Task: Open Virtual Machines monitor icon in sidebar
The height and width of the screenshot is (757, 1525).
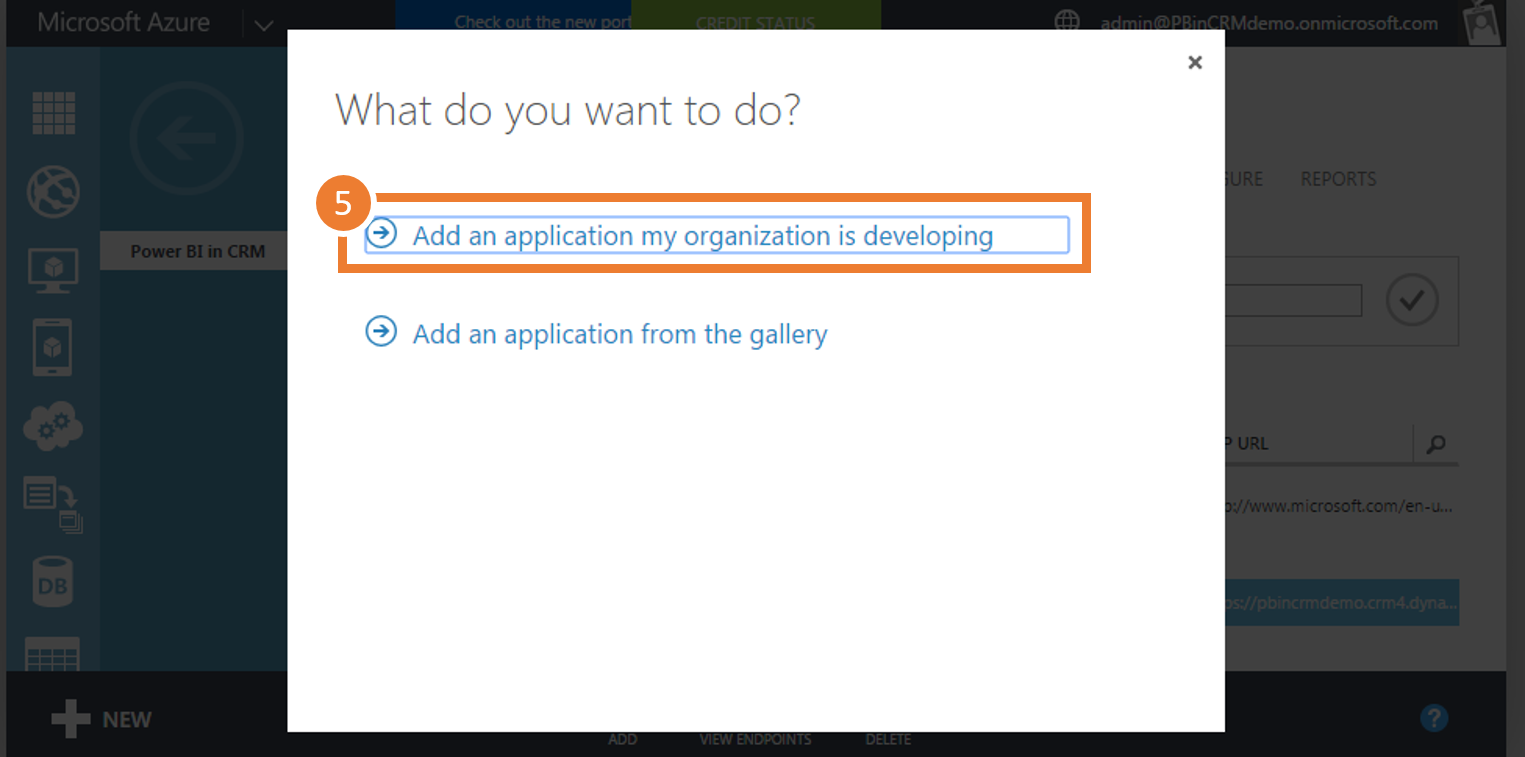Action: point(53,269)
